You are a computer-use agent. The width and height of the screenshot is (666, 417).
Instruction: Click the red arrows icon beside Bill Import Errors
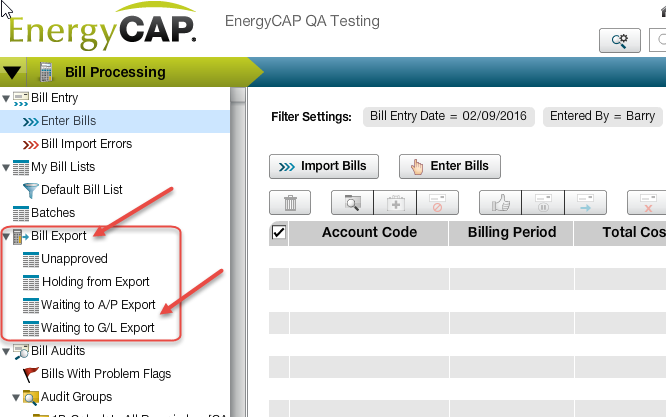[x=31, y=145]
